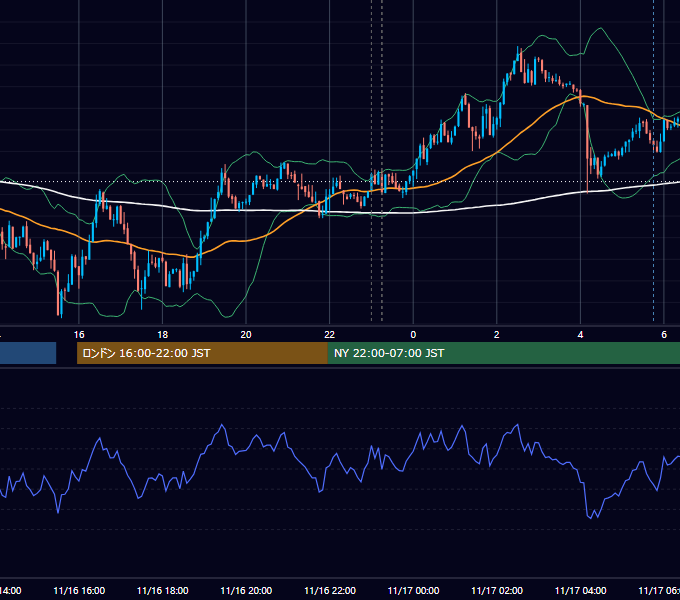680x600 pixels.
Task: Click the 11/17 02:00 timestamp label
Action: pyautogui.click(x=497, y=590)
